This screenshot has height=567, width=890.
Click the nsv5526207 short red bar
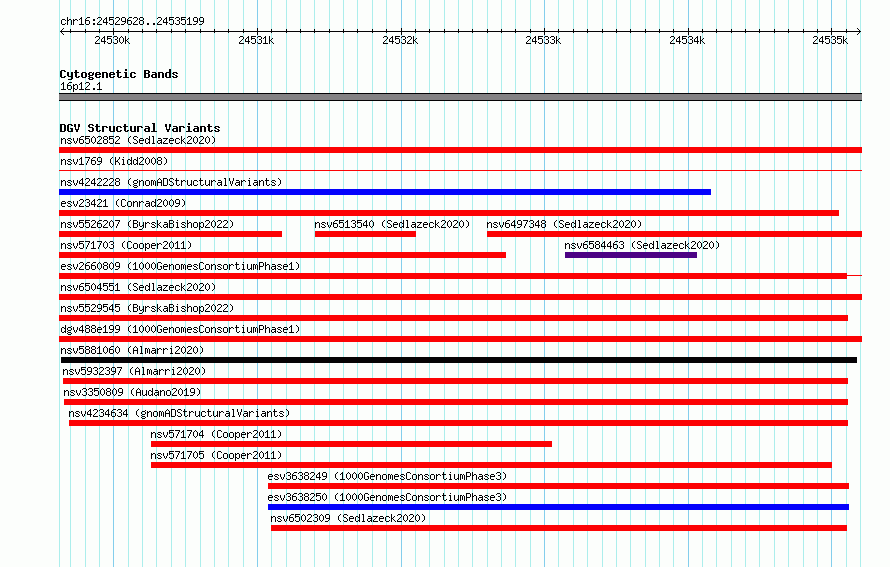coord(170,234)
